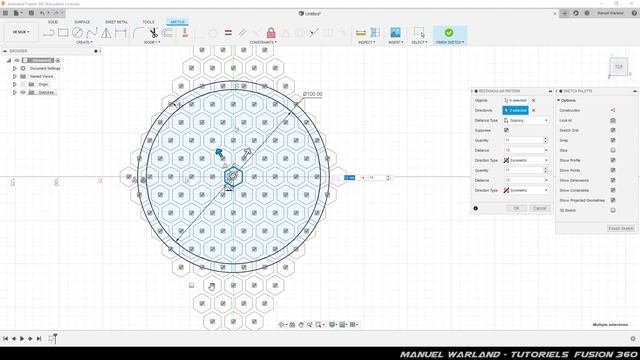Image resolution: width=640 pixels, height=360 pixels.
Task: Switch to the Surface tab
Action: click(82, 22)
